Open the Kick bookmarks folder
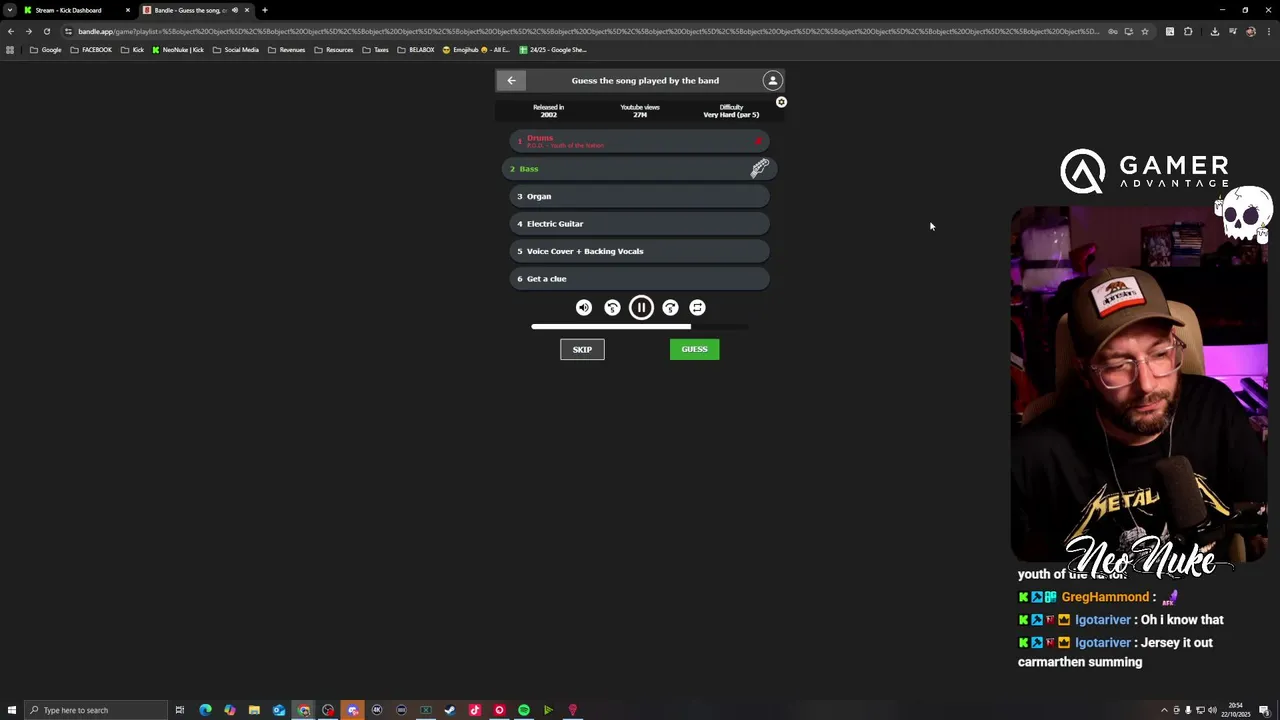1280x720 pixels. click(132, 50)
